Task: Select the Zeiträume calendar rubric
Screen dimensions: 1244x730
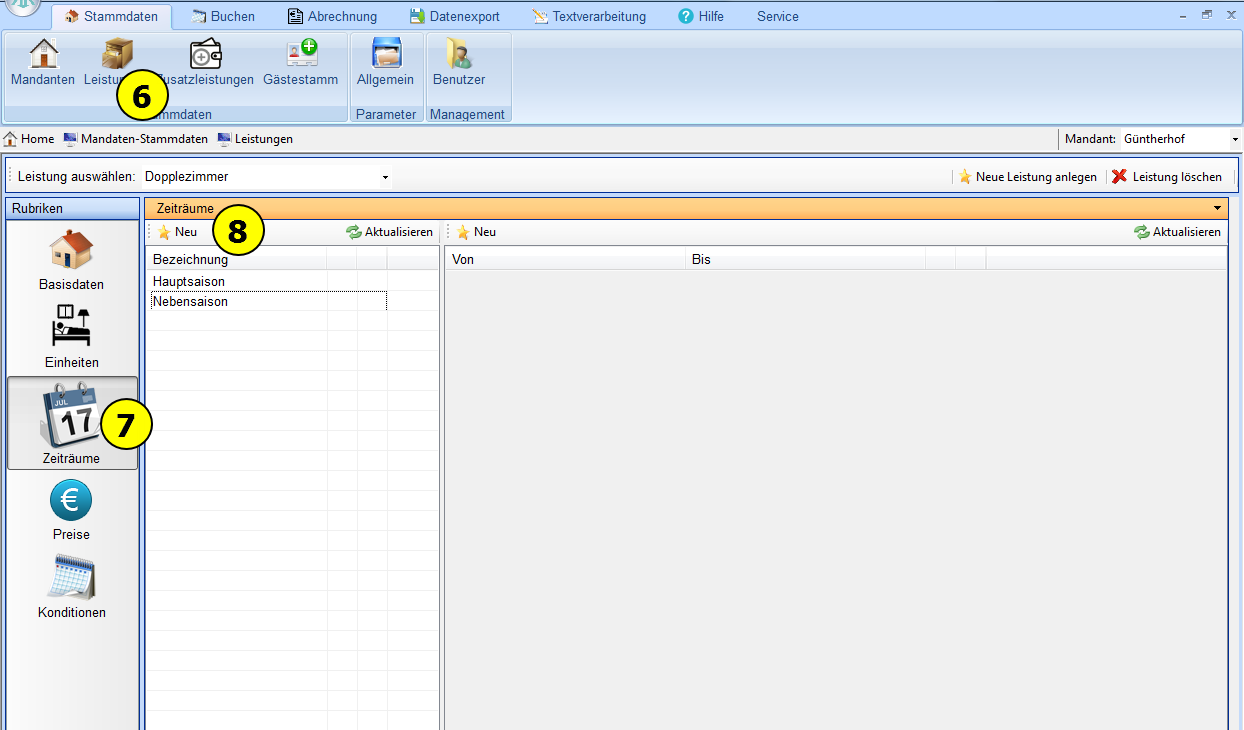Action: pos(71,424)
